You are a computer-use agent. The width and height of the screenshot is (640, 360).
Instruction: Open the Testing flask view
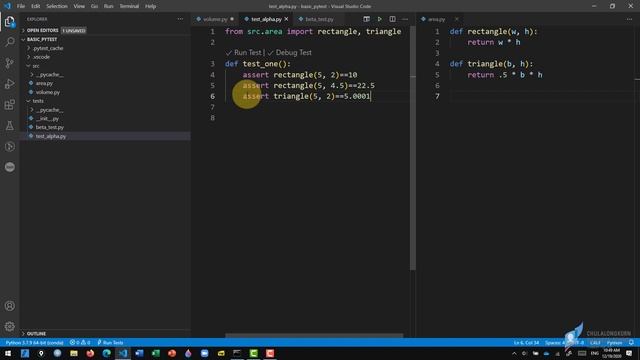click(9, 125)
